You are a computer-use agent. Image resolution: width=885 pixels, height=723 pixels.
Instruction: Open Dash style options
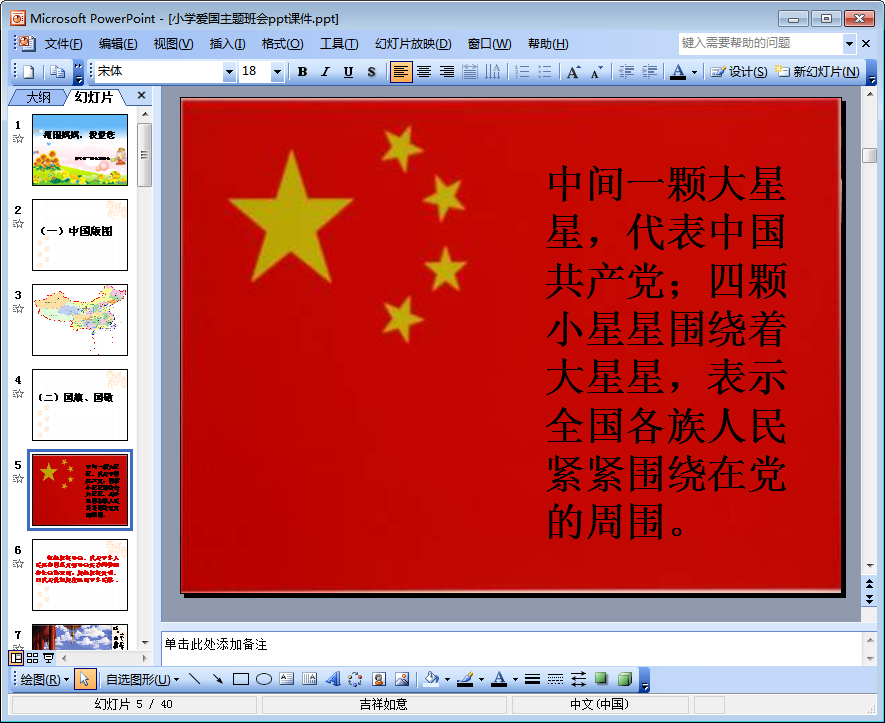coord(555,679)
